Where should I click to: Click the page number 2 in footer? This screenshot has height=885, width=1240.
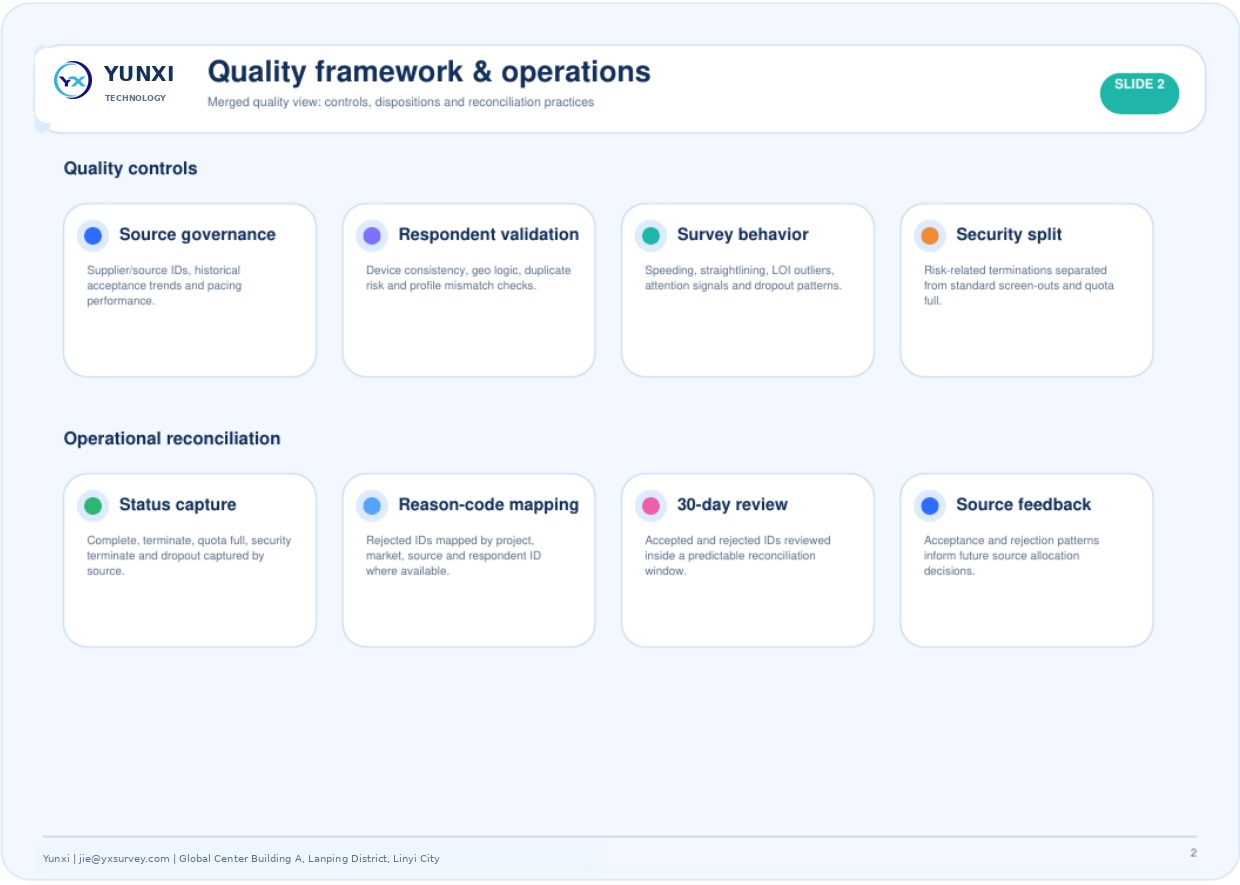coord(1193,853)
